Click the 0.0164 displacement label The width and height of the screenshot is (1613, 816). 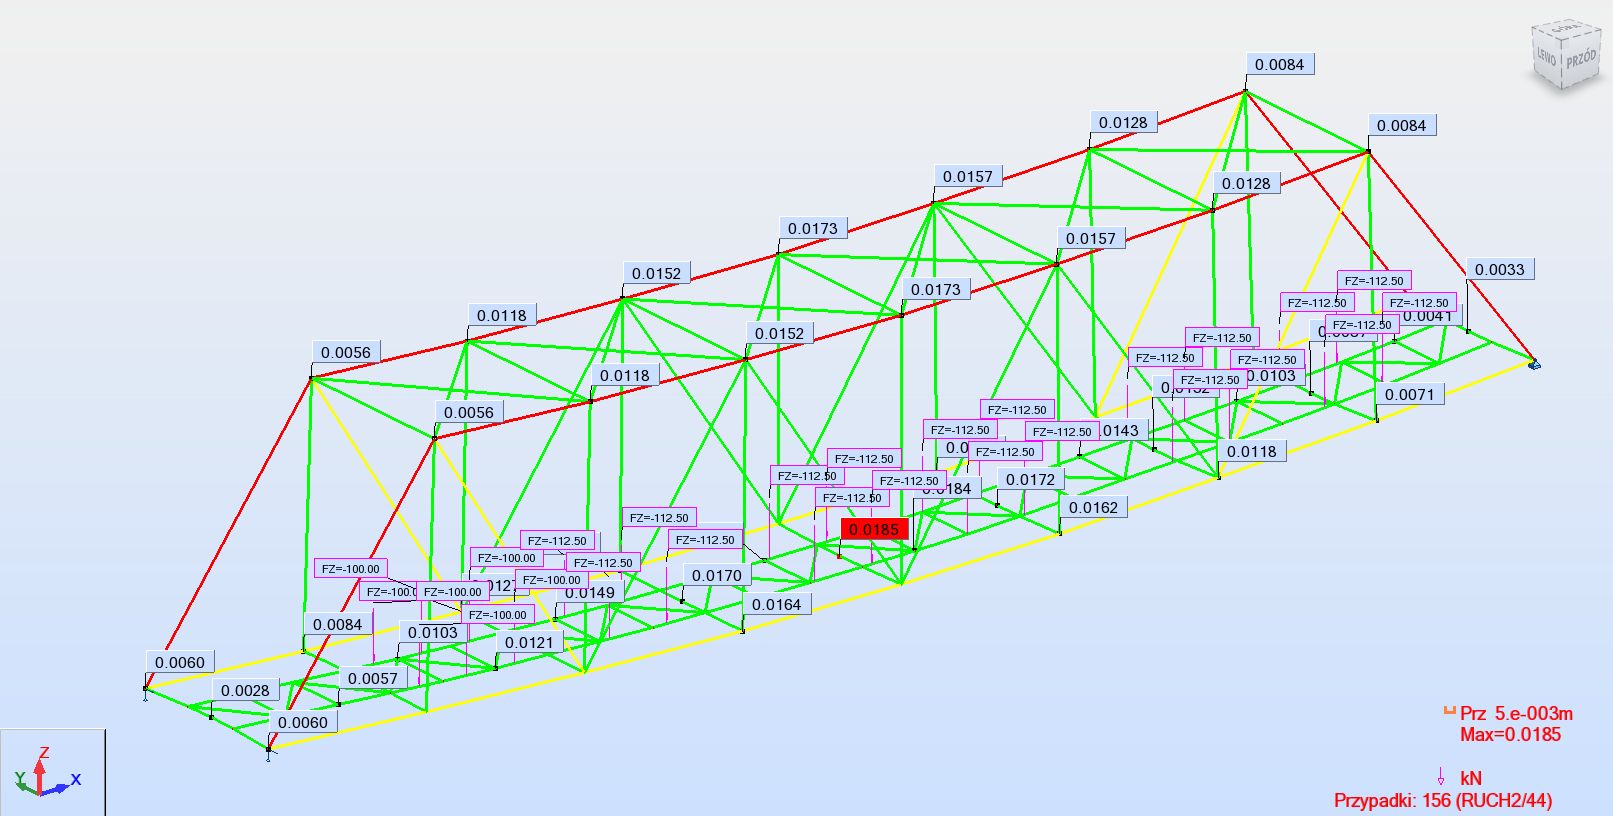pyautogui.click(x=776, y=604)
